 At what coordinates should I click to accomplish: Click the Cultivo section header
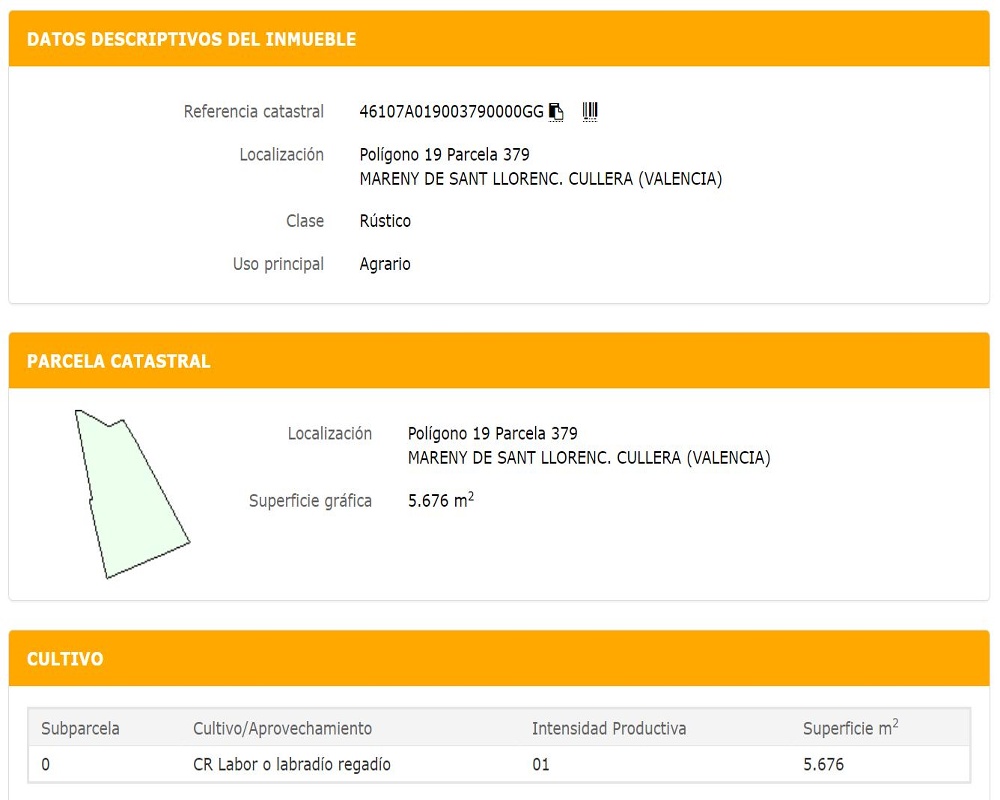pyautogui.click(x=65, y=659)
